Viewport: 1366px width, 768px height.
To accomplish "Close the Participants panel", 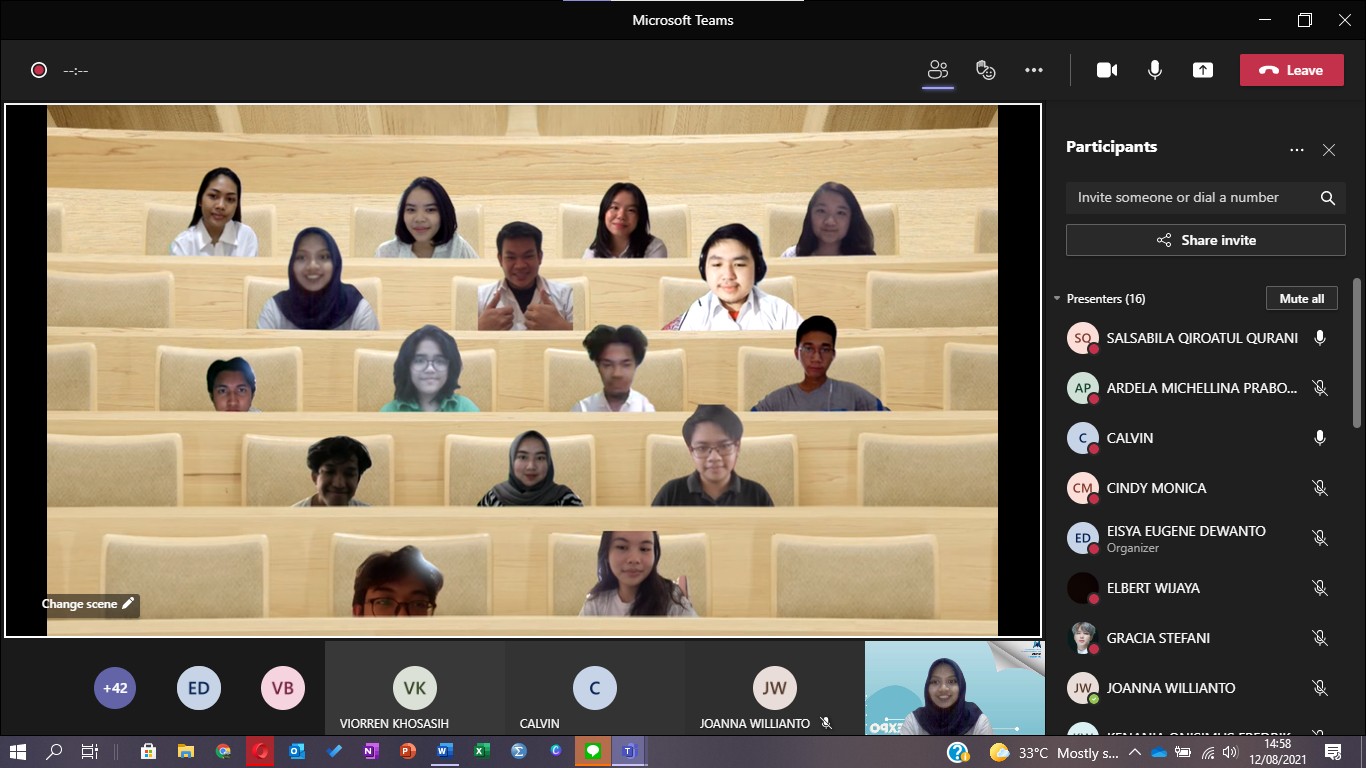I will point(1328,150).
